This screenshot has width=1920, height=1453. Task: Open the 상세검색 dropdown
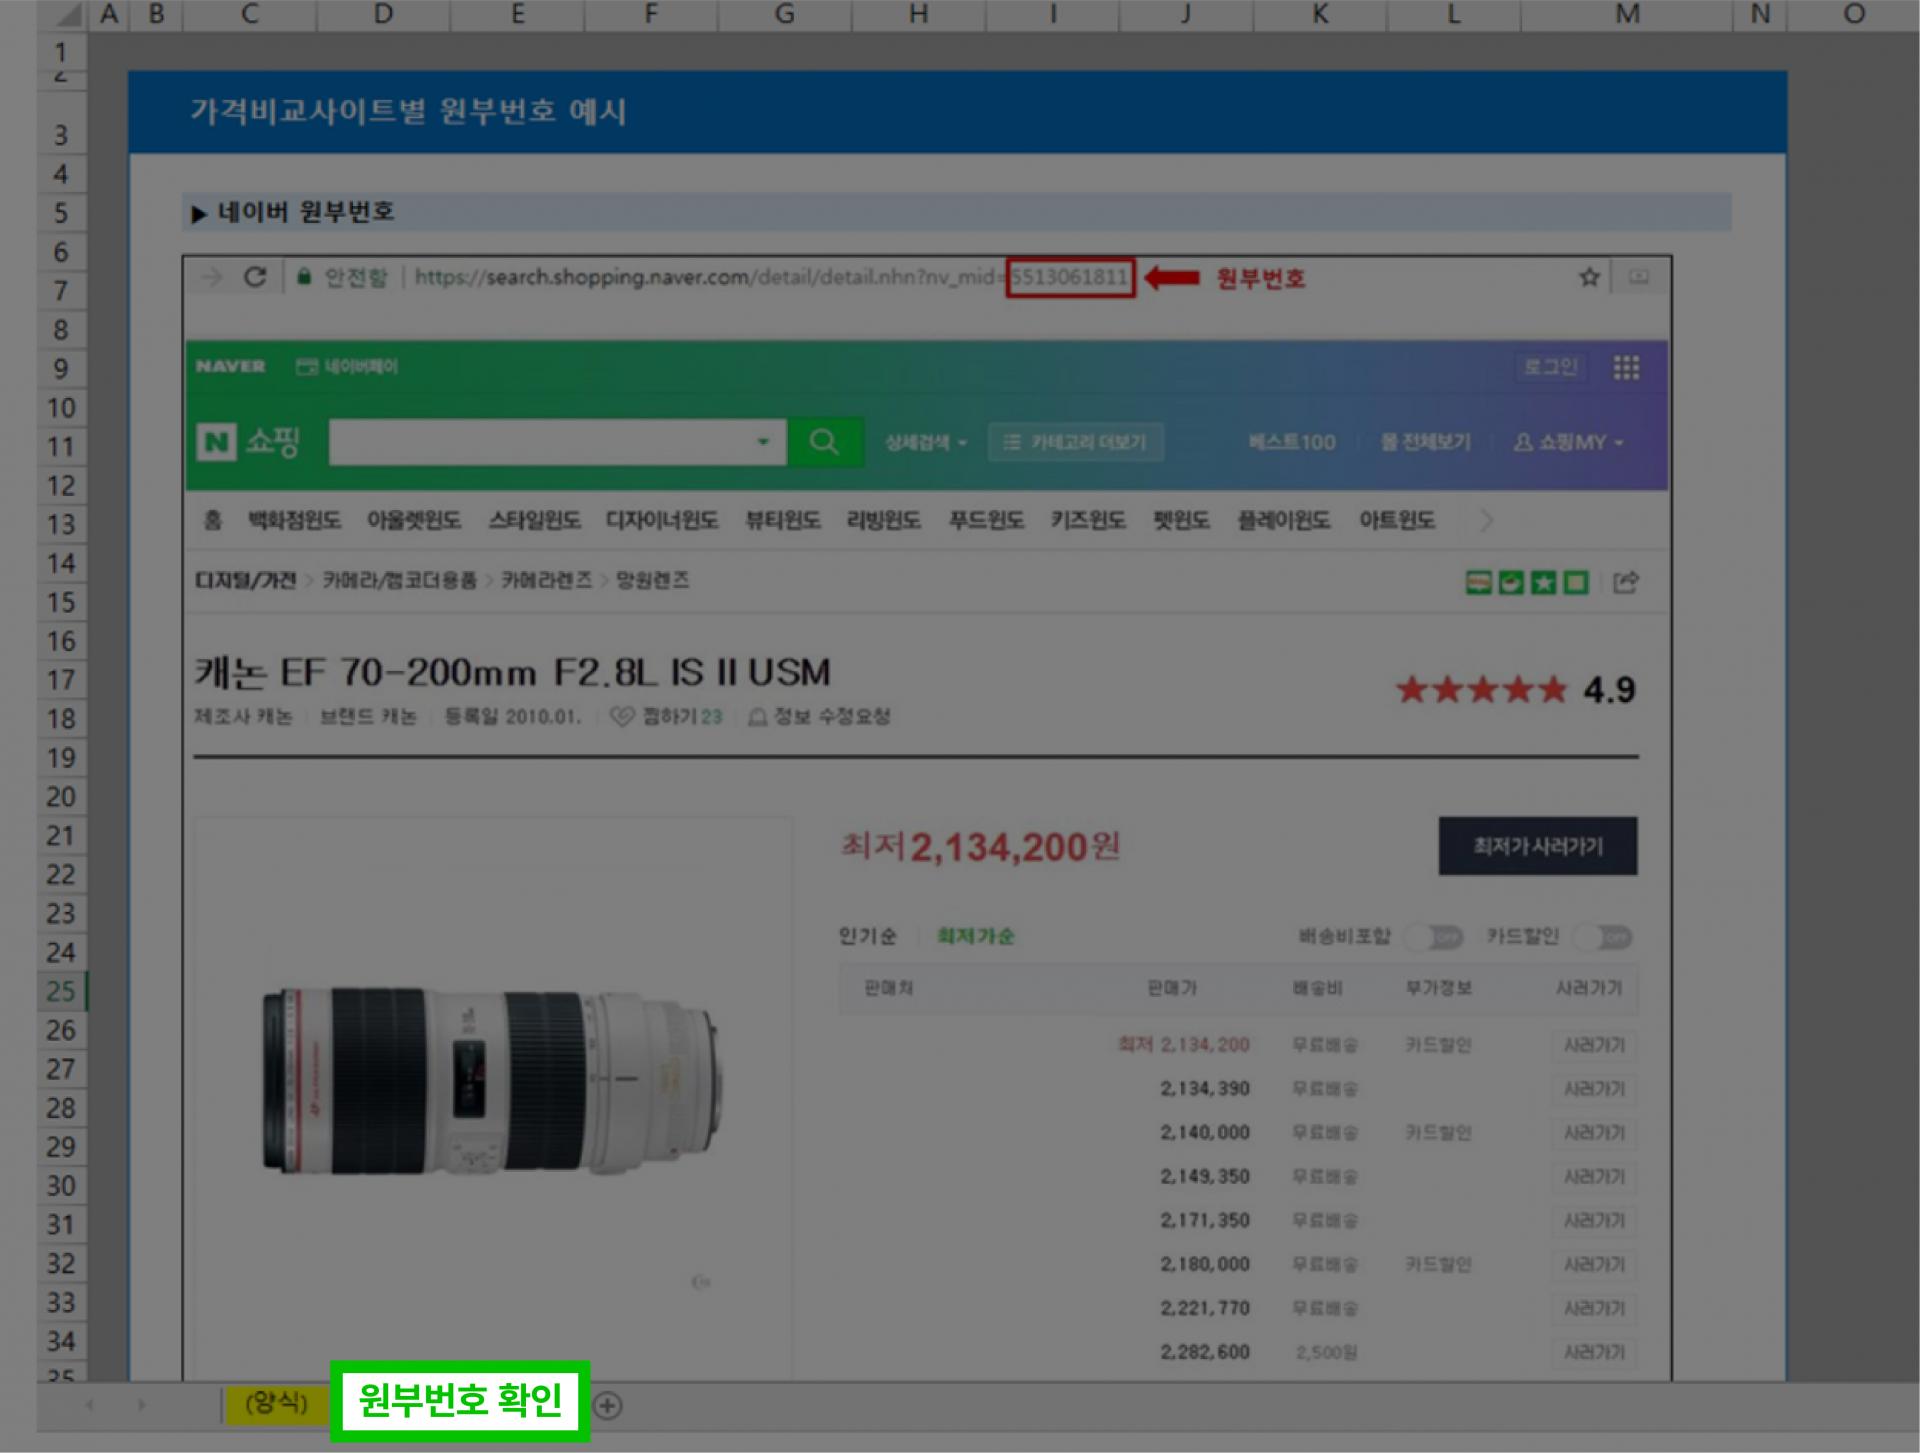pos(925,442)
